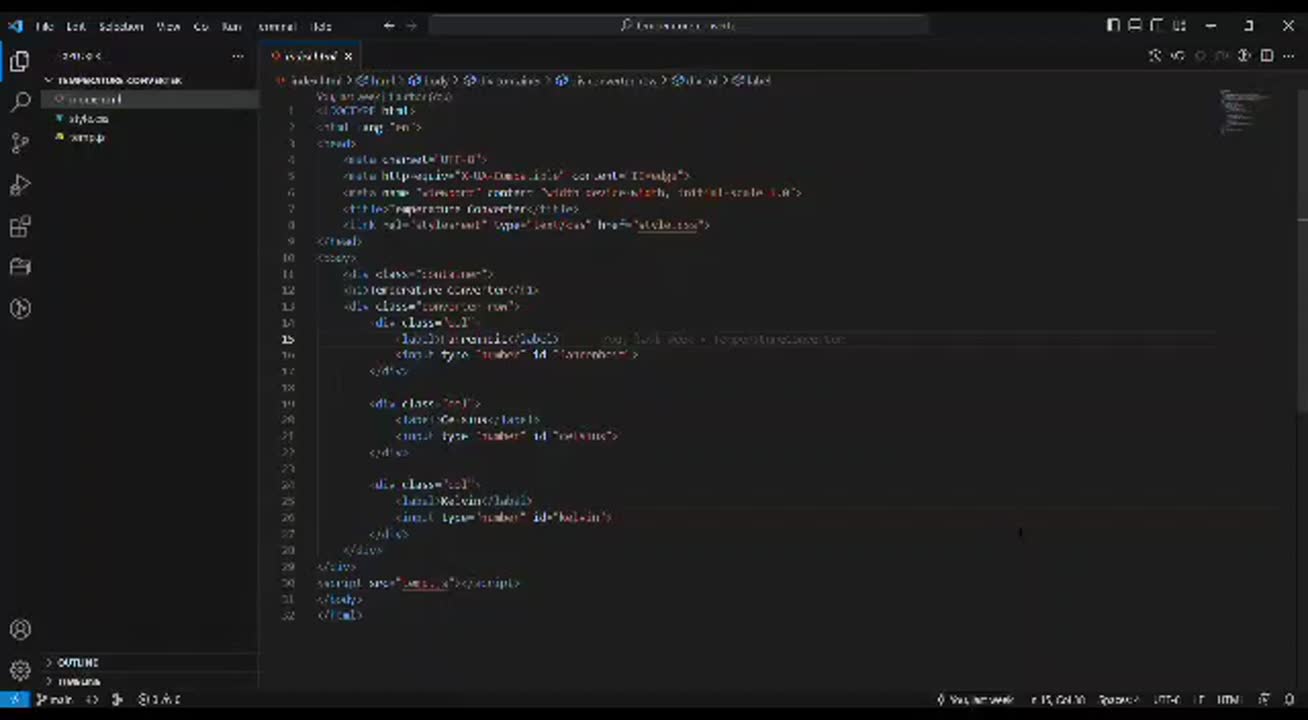
Task: Click the main branch in status bar
Action: click(55, 700)
